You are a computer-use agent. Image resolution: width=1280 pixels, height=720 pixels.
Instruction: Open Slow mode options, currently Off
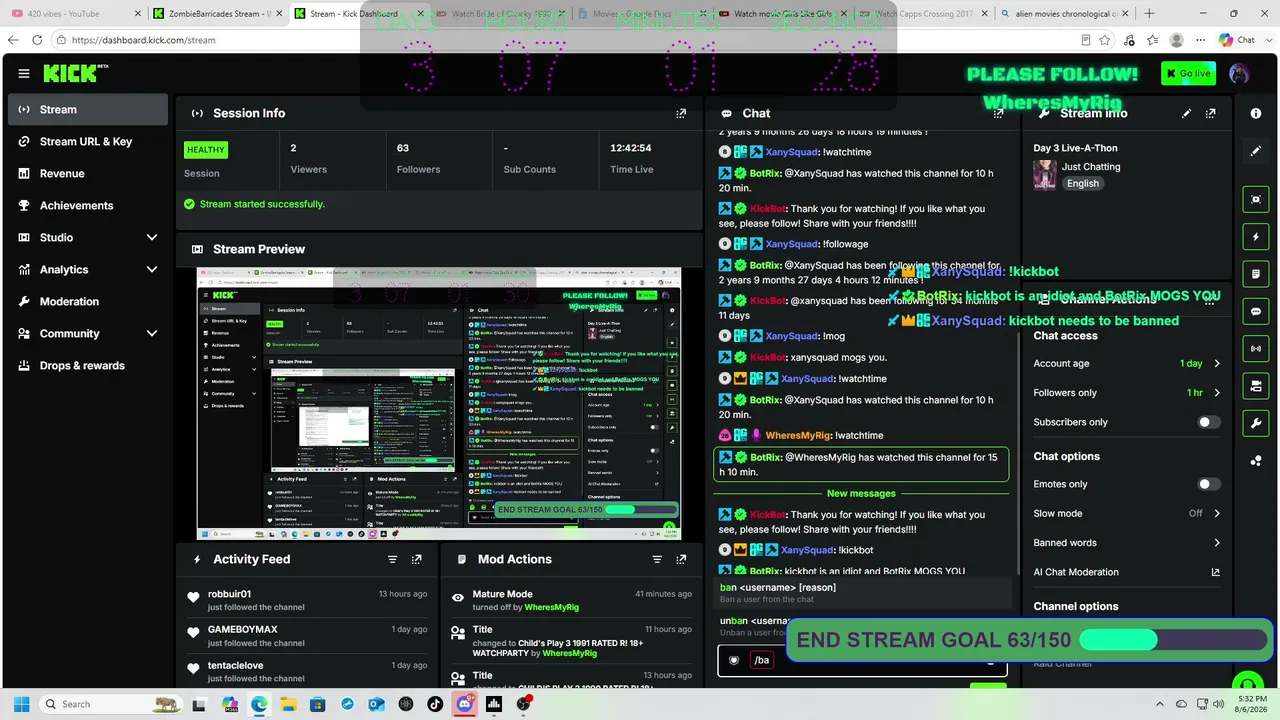coord(1126,513)
